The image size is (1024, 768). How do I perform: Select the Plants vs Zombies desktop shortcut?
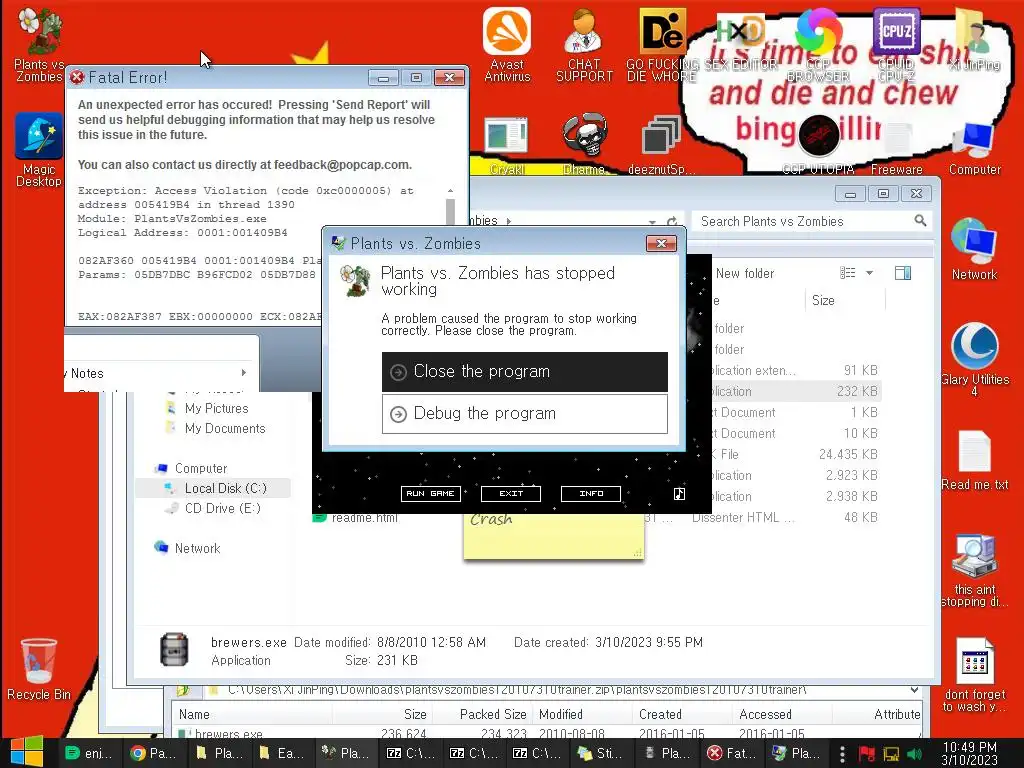(39, 45)
